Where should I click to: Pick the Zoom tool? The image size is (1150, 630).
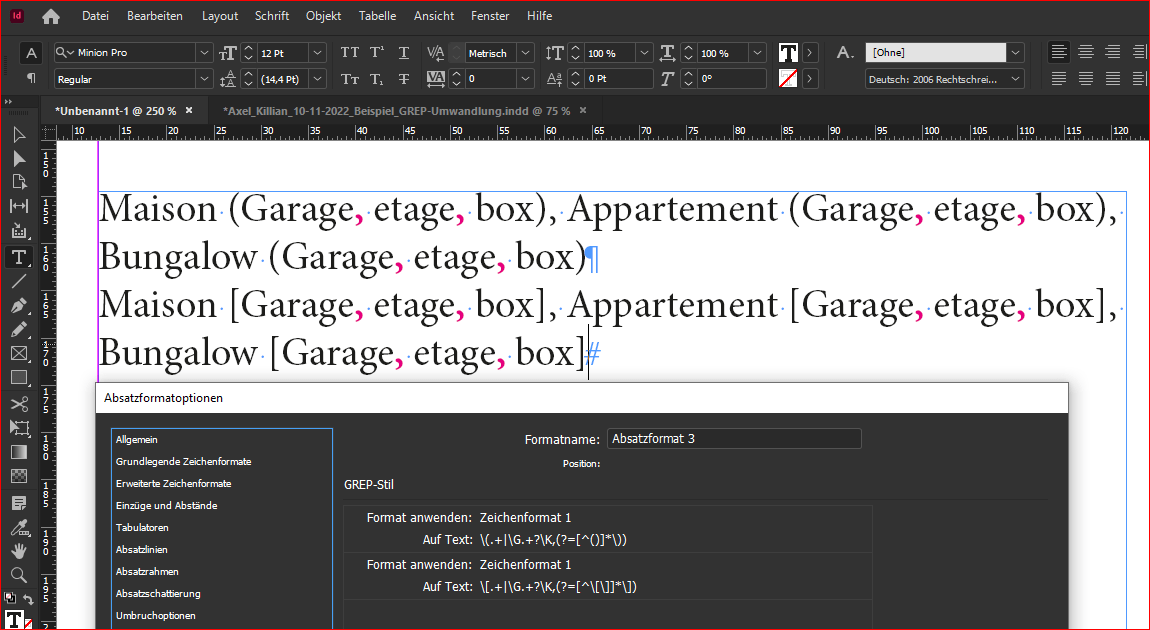tap(18, 575)
